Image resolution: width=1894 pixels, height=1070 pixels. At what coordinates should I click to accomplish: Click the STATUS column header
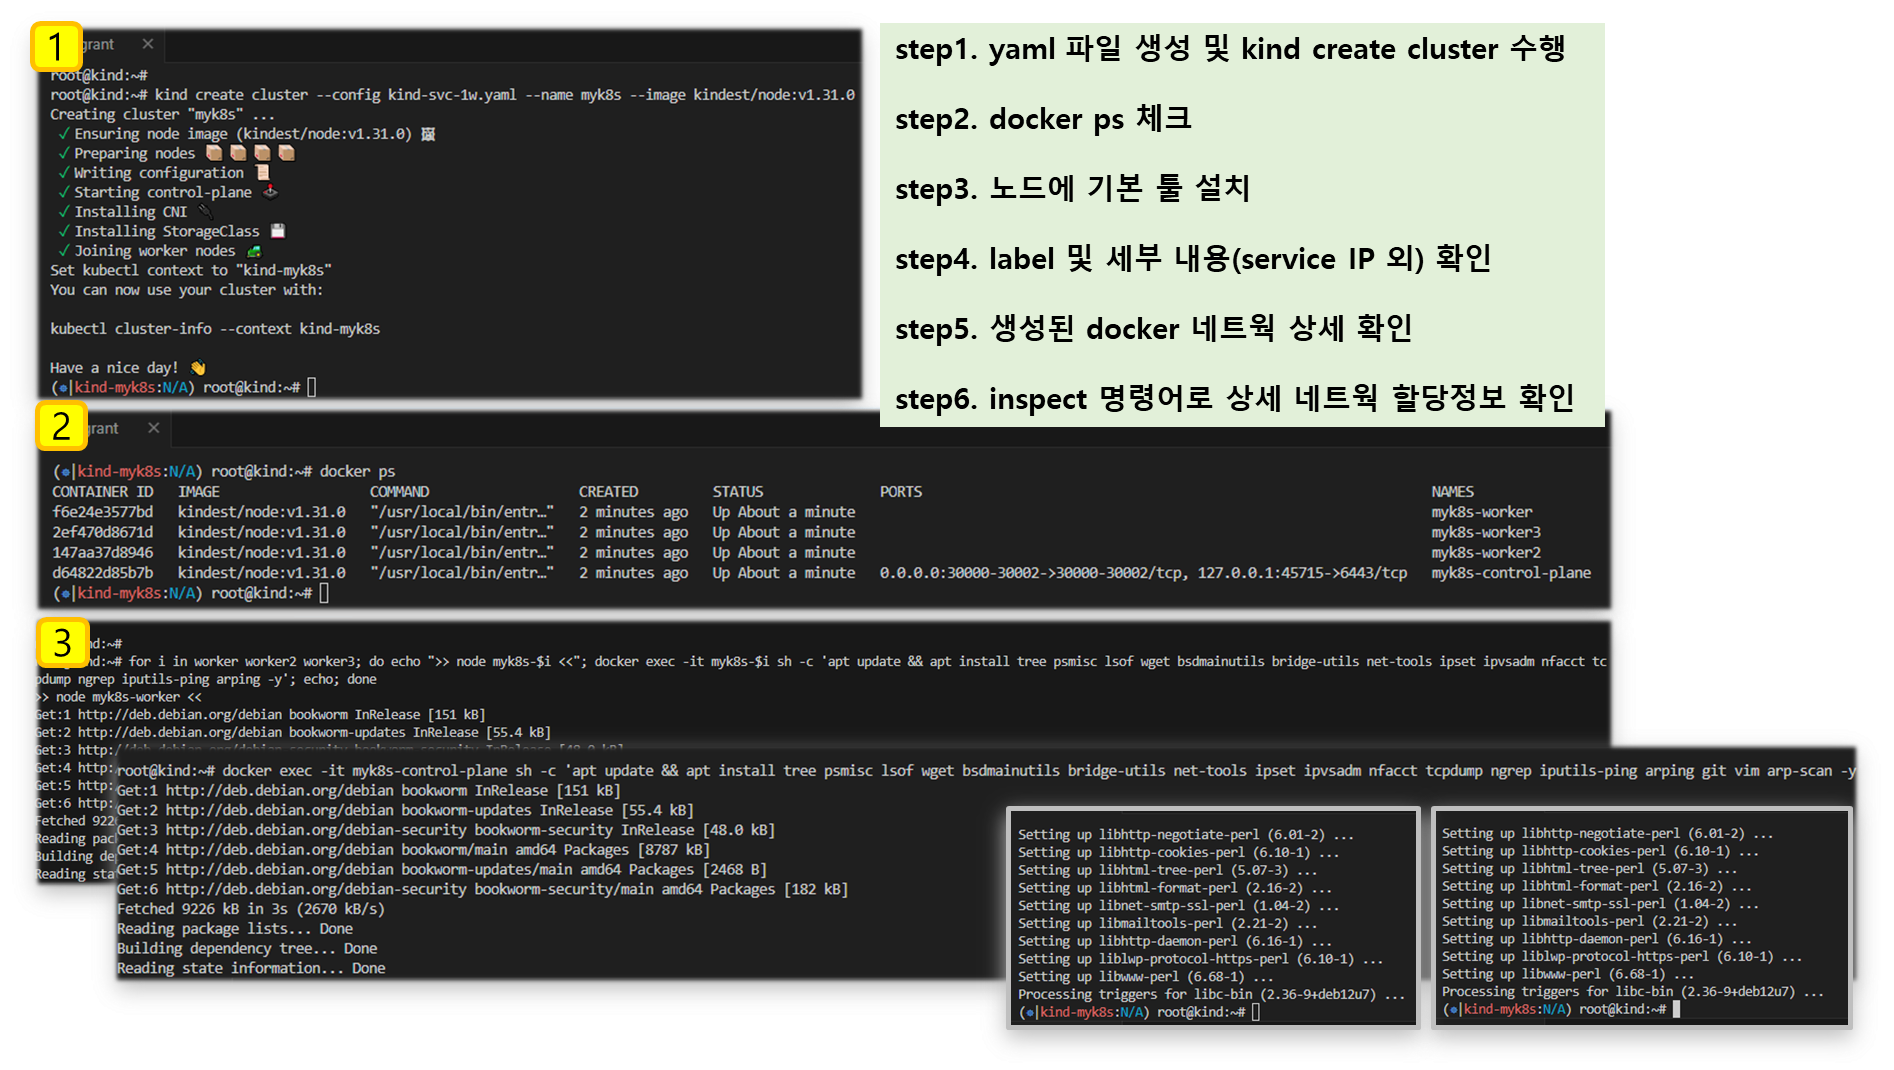pos(738,492)
